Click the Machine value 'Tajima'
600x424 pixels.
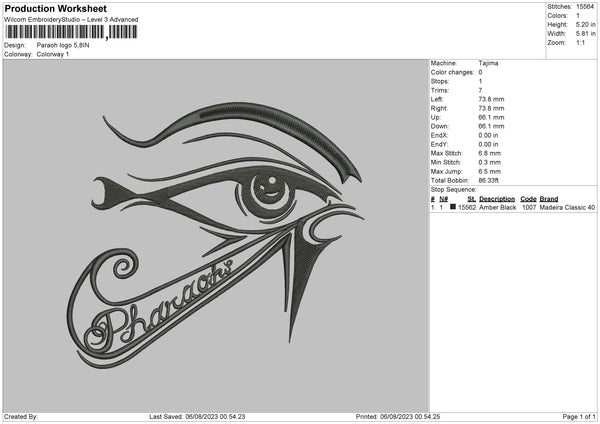click(488, 63)
